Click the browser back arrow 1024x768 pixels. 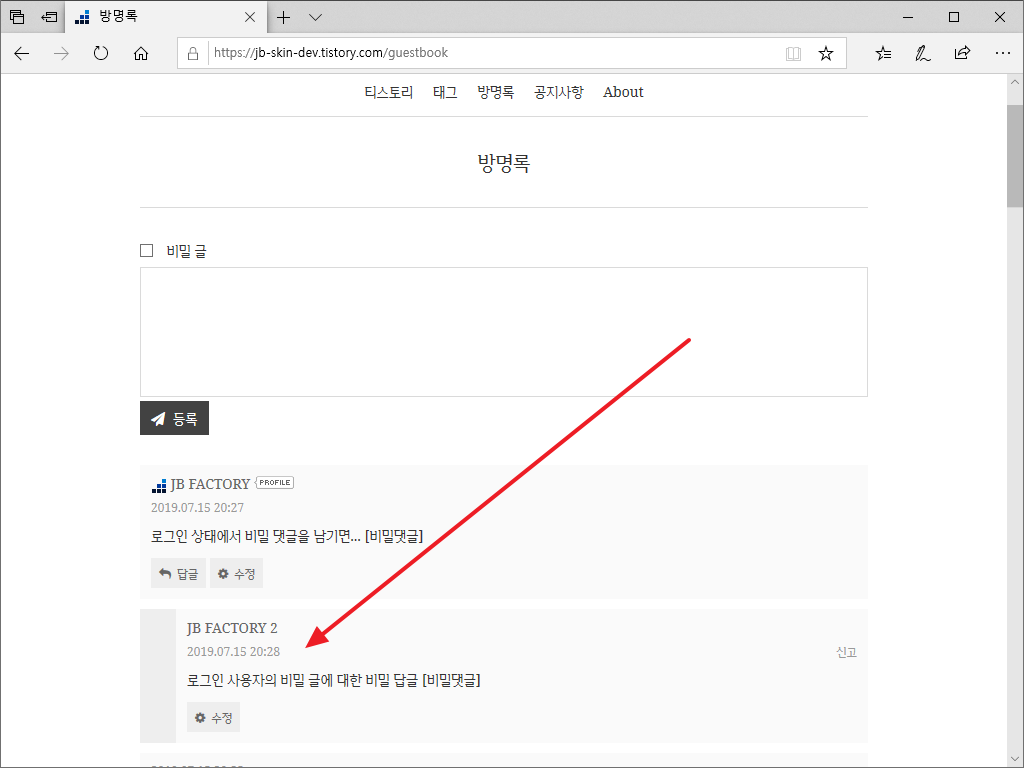click(22, 54)
